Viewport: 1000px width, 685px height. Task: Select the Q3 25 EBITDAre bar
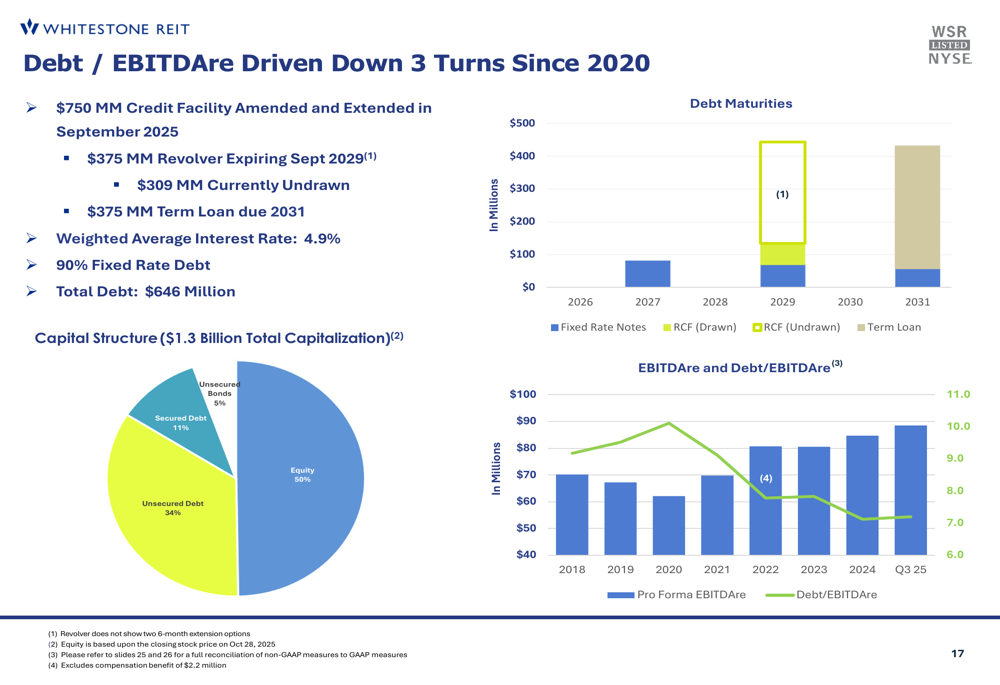[910, 490]
